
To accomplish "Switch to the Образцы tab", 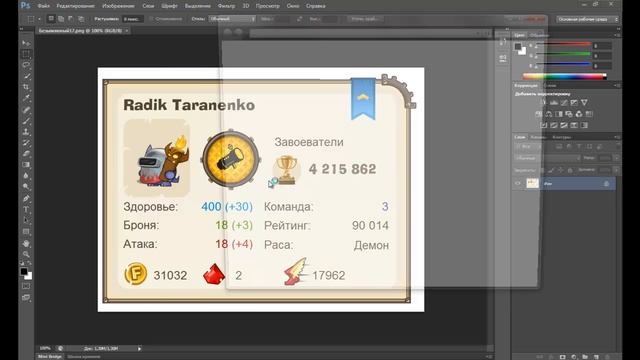I will coord(539,36).
